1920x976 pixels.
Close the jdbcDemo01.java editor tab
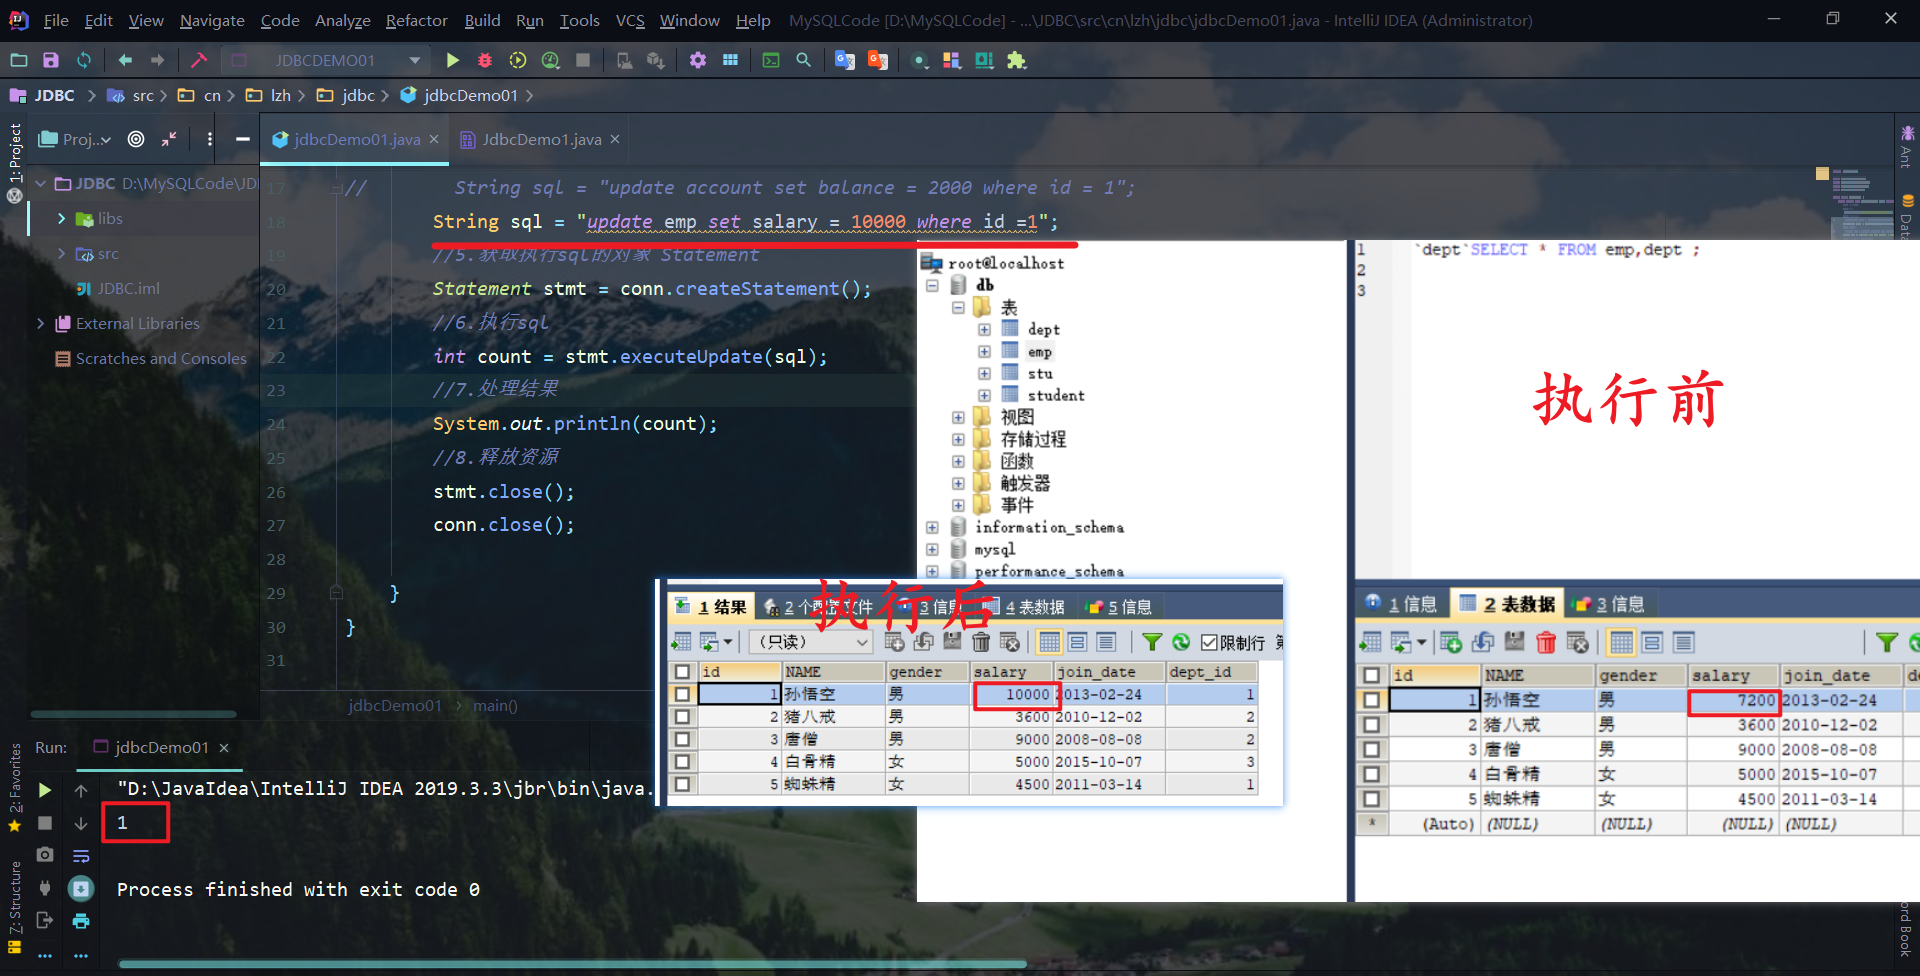pos(434,139)
